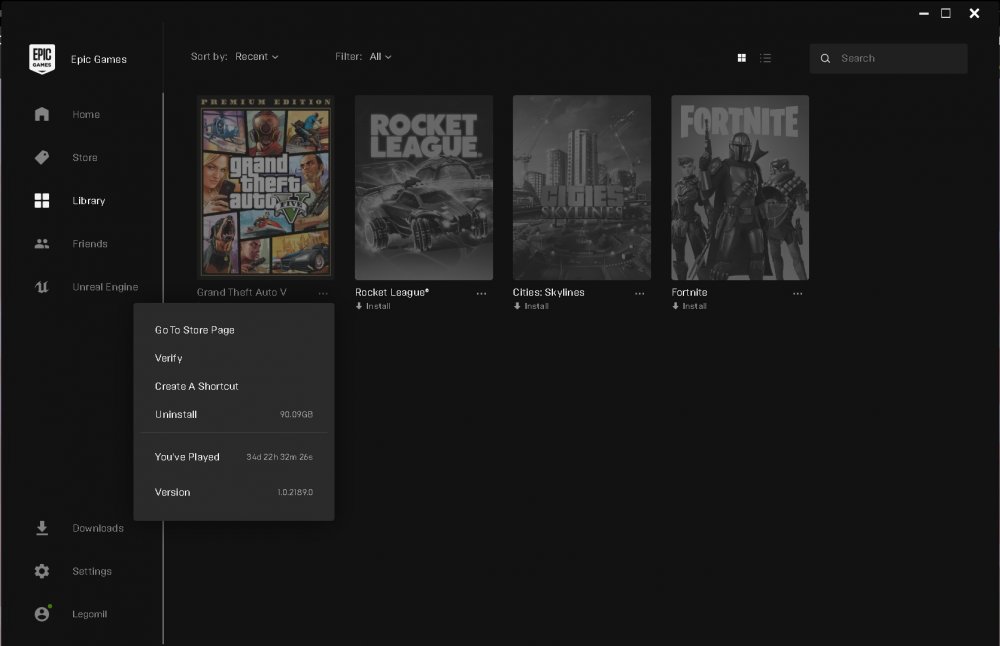Switch to grid view layout
1000x646 pixels.
point(742,58)
